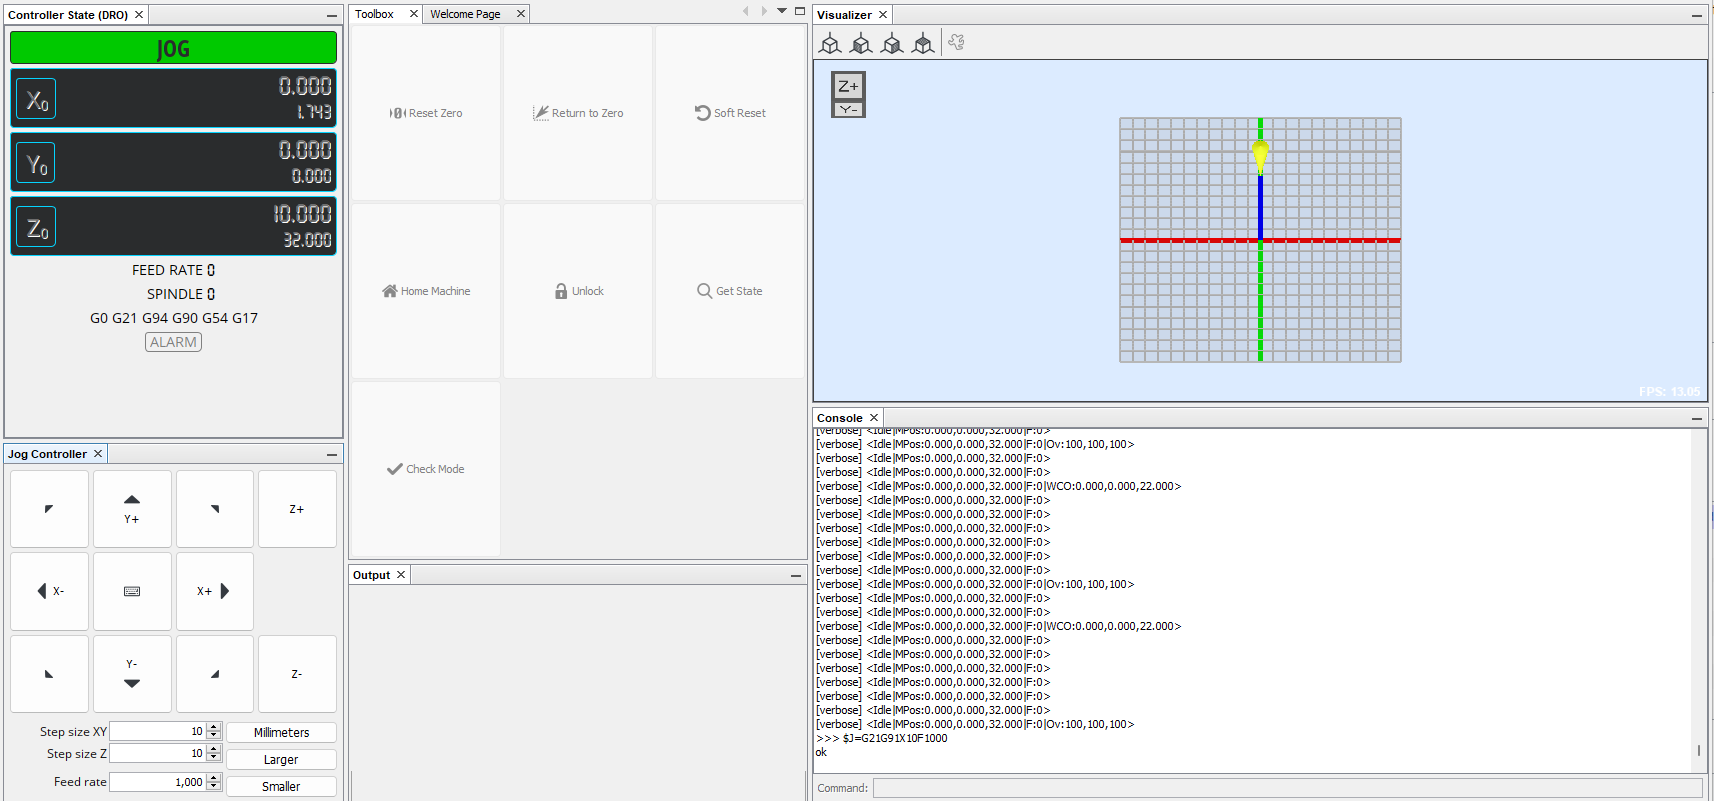This screenshot has width=1714, height=801.
Task: Open the document tab list dropdown arrow
Action: 782,11
